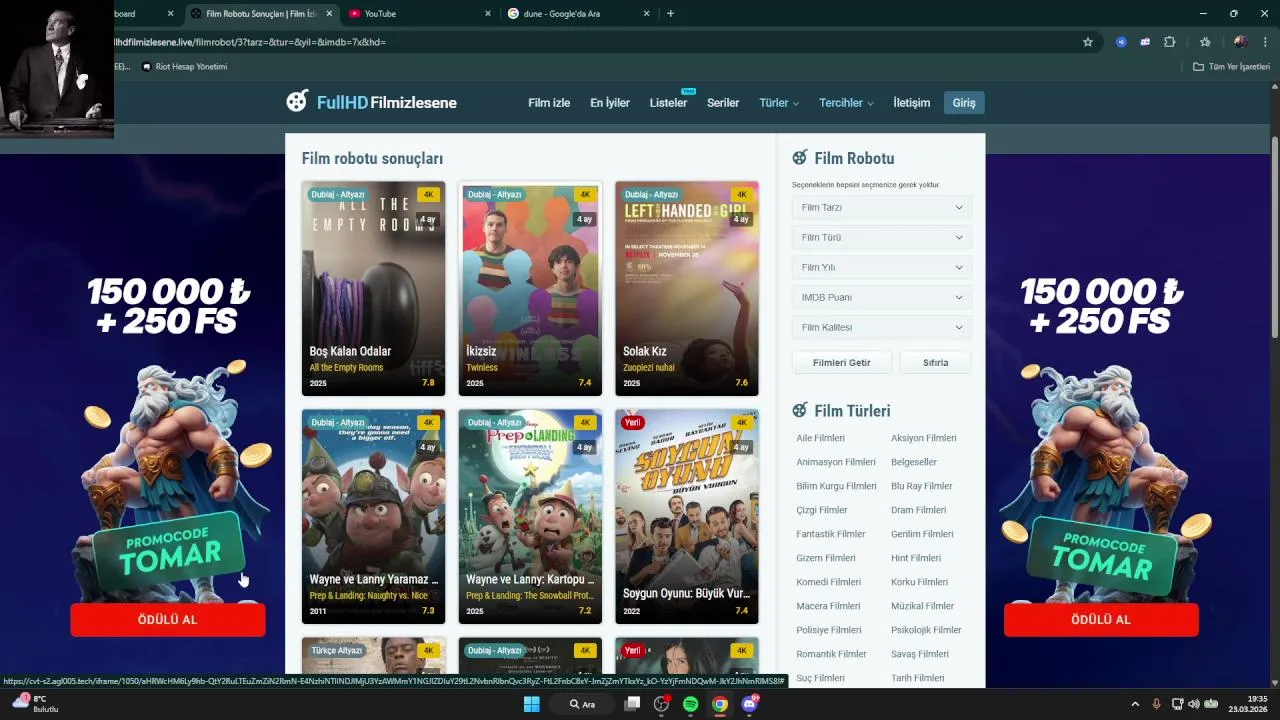This screenshot has height=720, width=1280.
Task: Switch to dune Google search tab
Action: [x=578, y=14]
